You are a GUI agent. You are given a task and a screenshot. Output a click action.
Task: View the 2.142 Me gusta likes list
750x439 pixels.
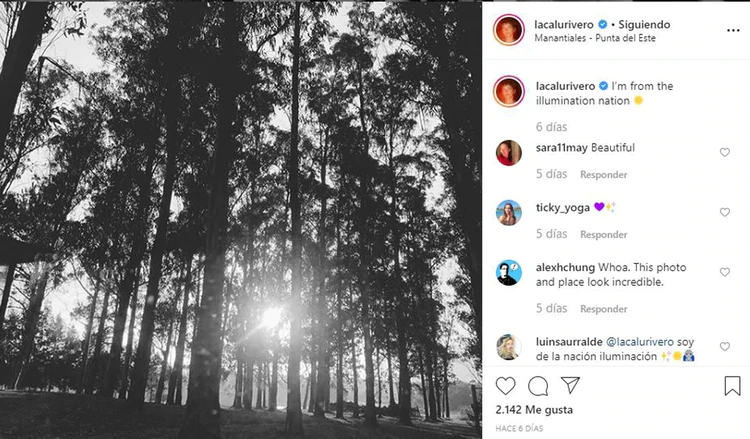point(534,410)
